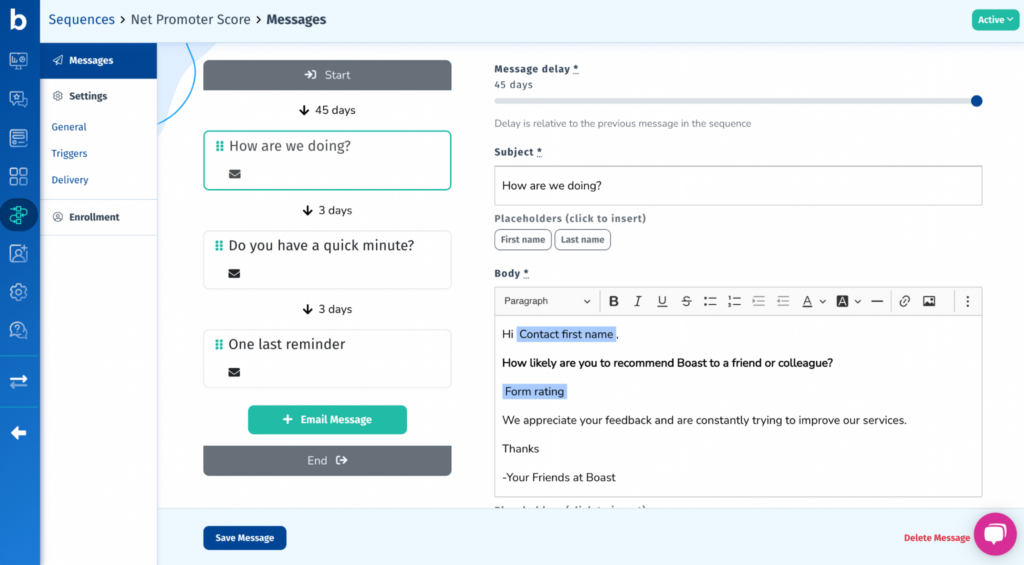The height and width of the screenshot is (565, 1024).
Task: Click into the Subject input field
Action: coord(738,186)
